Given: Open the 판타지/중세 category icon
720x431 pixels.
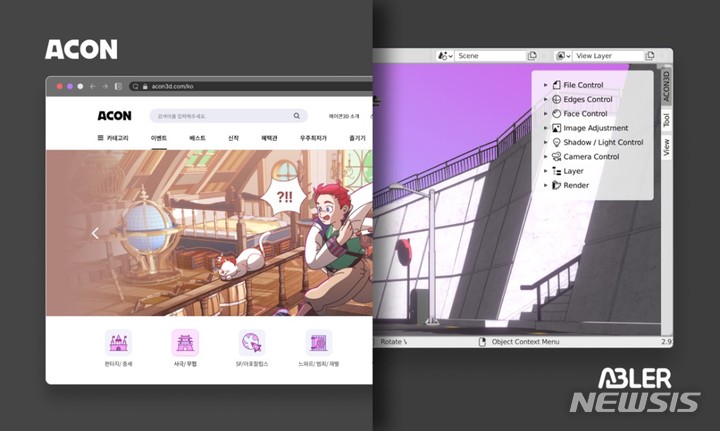Looking at the screenshot, I should 118,343.
